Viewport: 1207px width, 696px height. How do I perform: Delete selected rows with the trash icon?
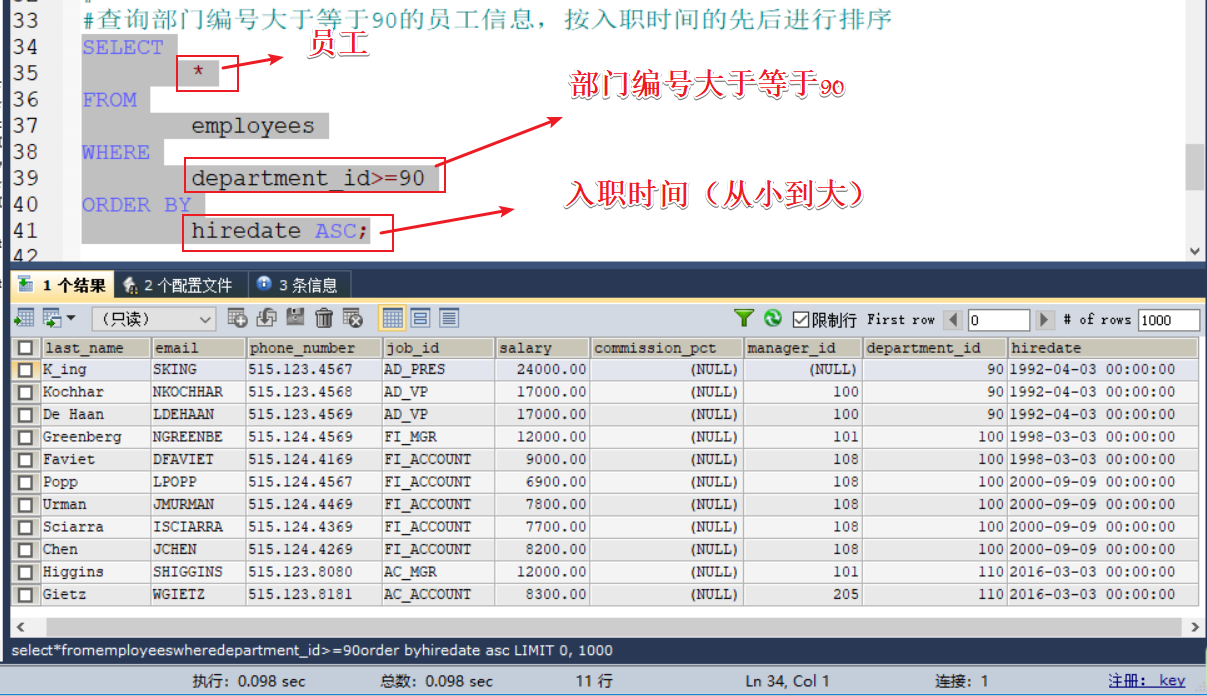(324, 319)
